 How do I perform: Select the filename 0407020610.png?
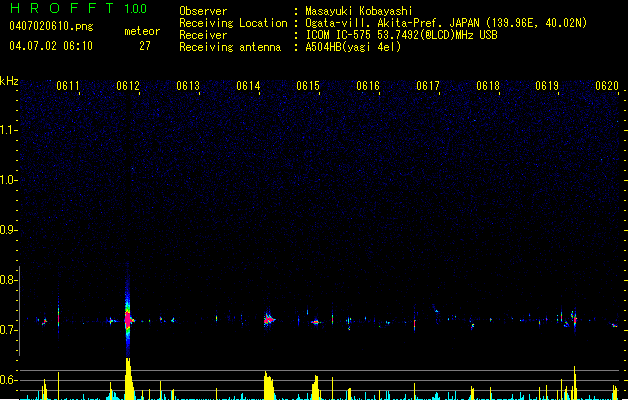[x=51, y=26]
